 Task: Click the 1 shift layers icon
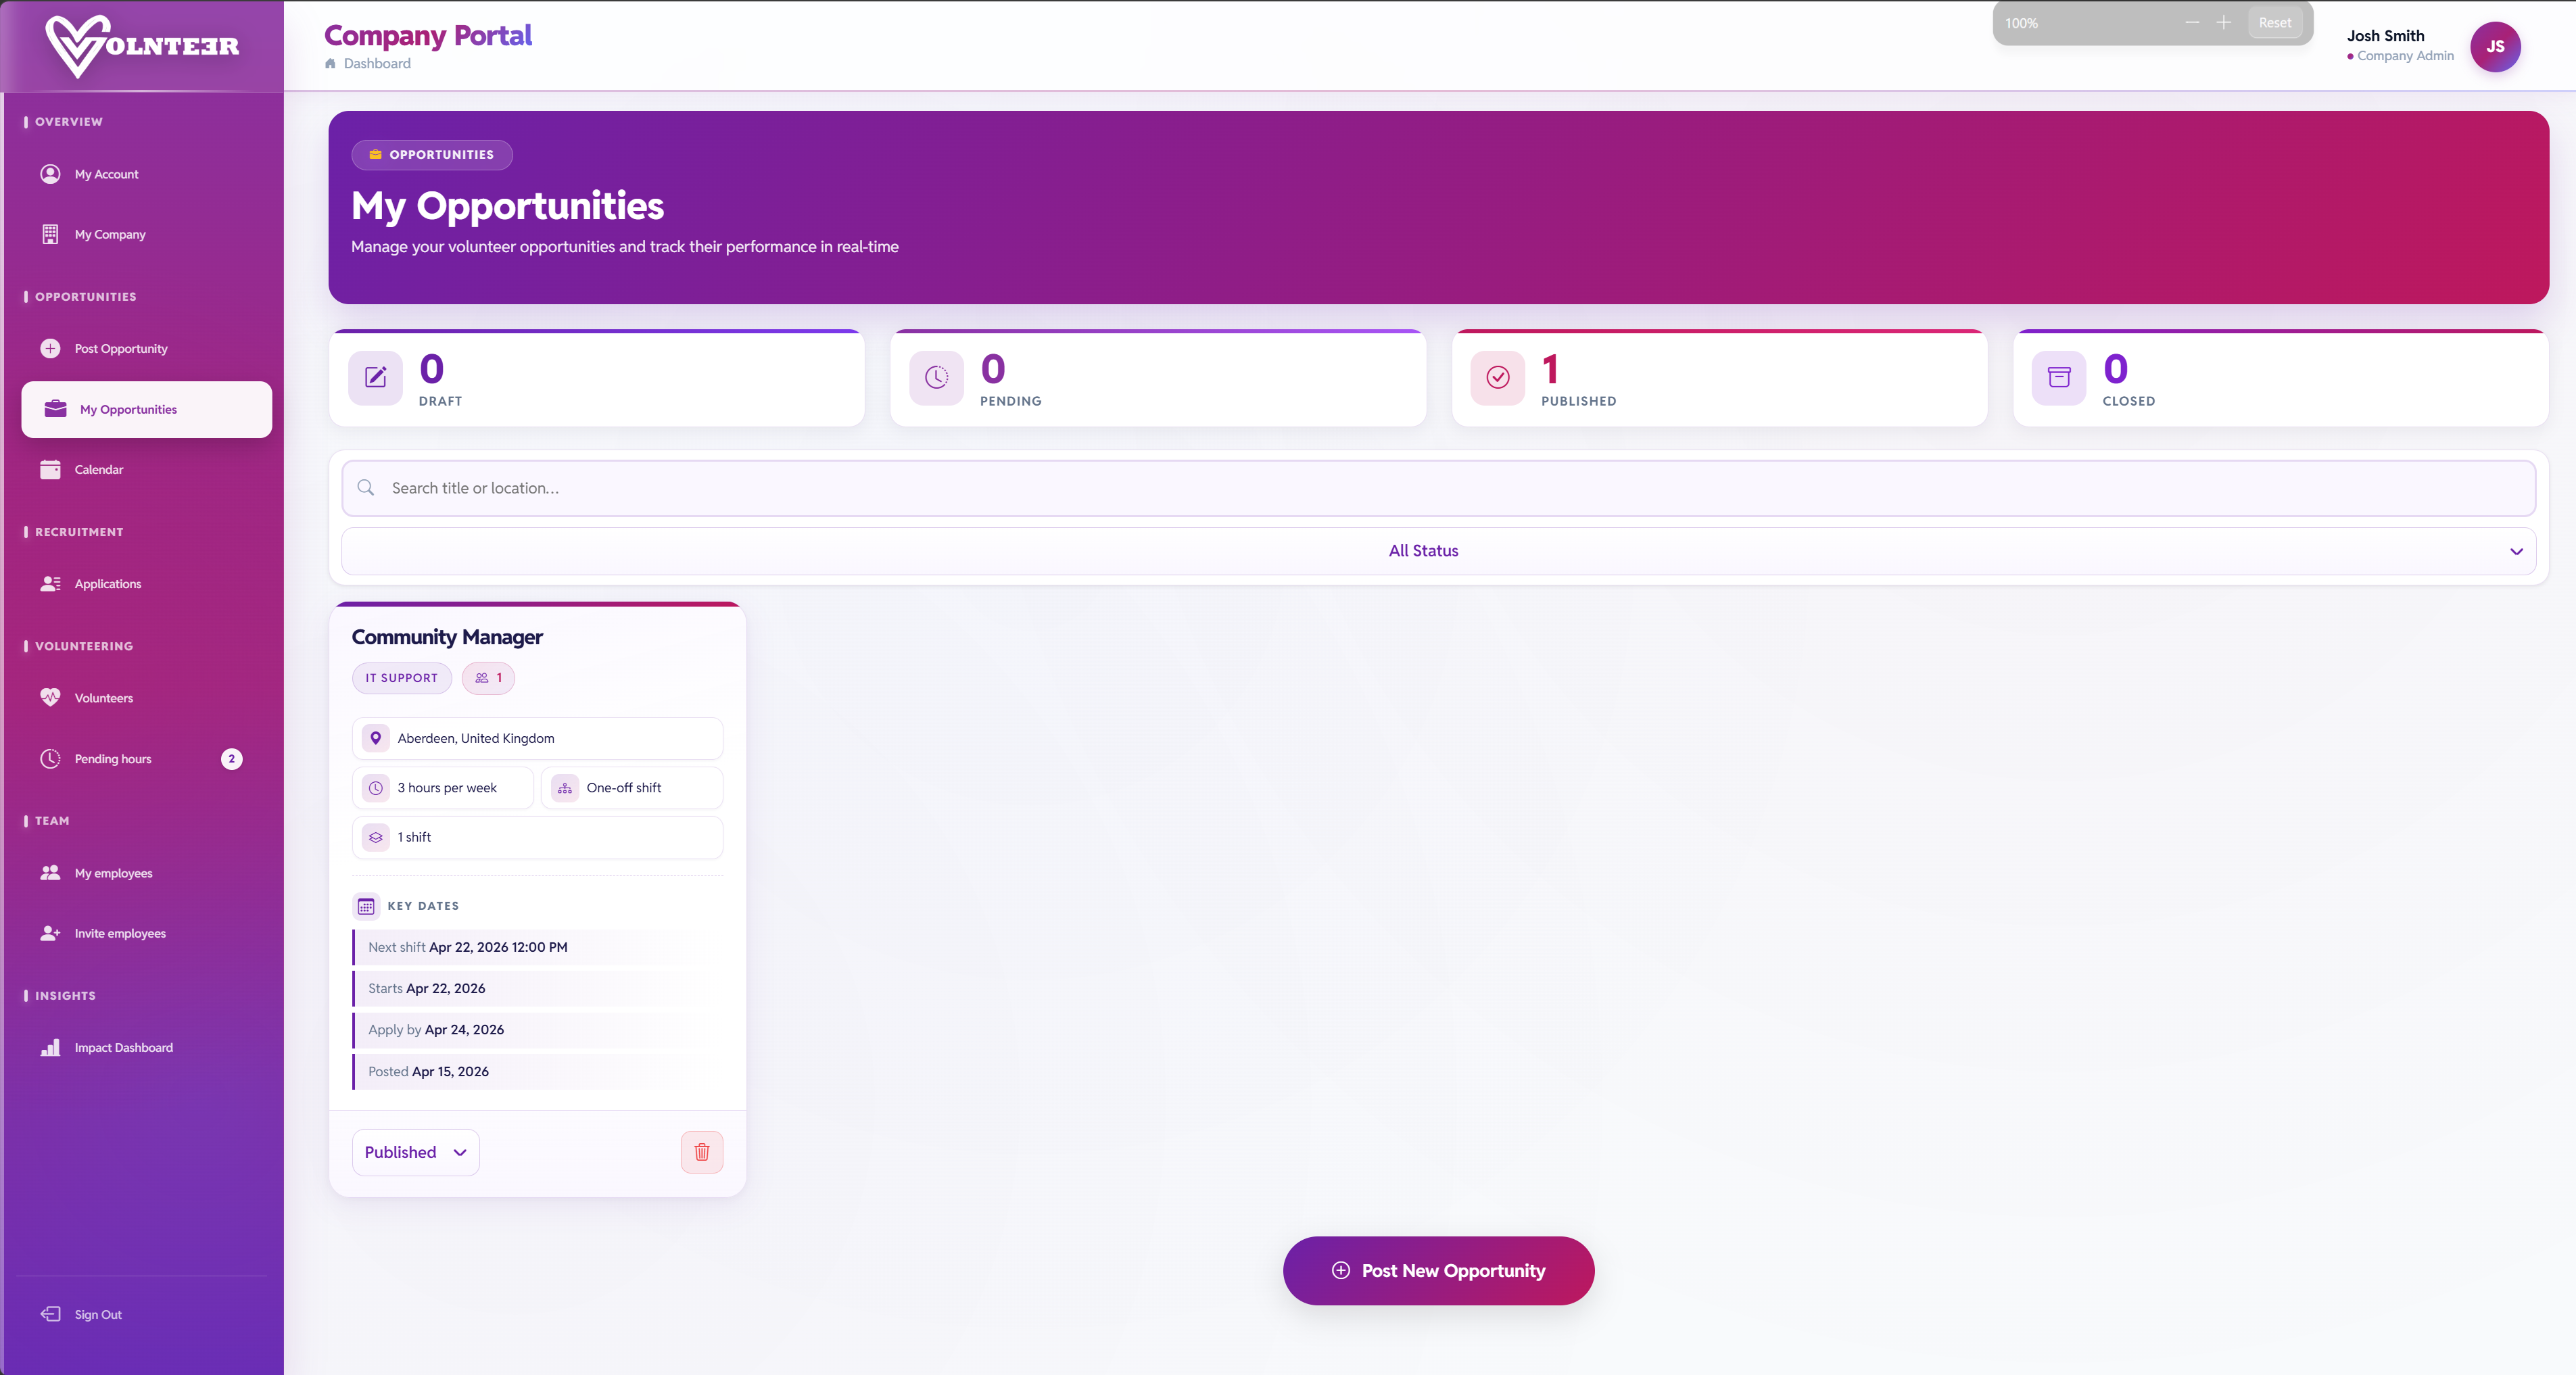coord(376,838)
